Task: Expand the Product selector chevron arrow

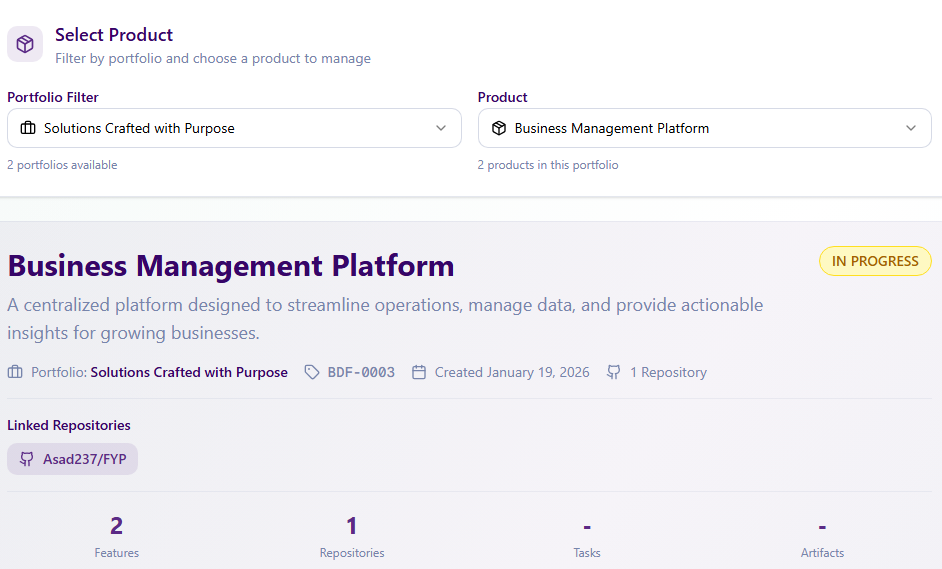Action: tap(911, 128)
